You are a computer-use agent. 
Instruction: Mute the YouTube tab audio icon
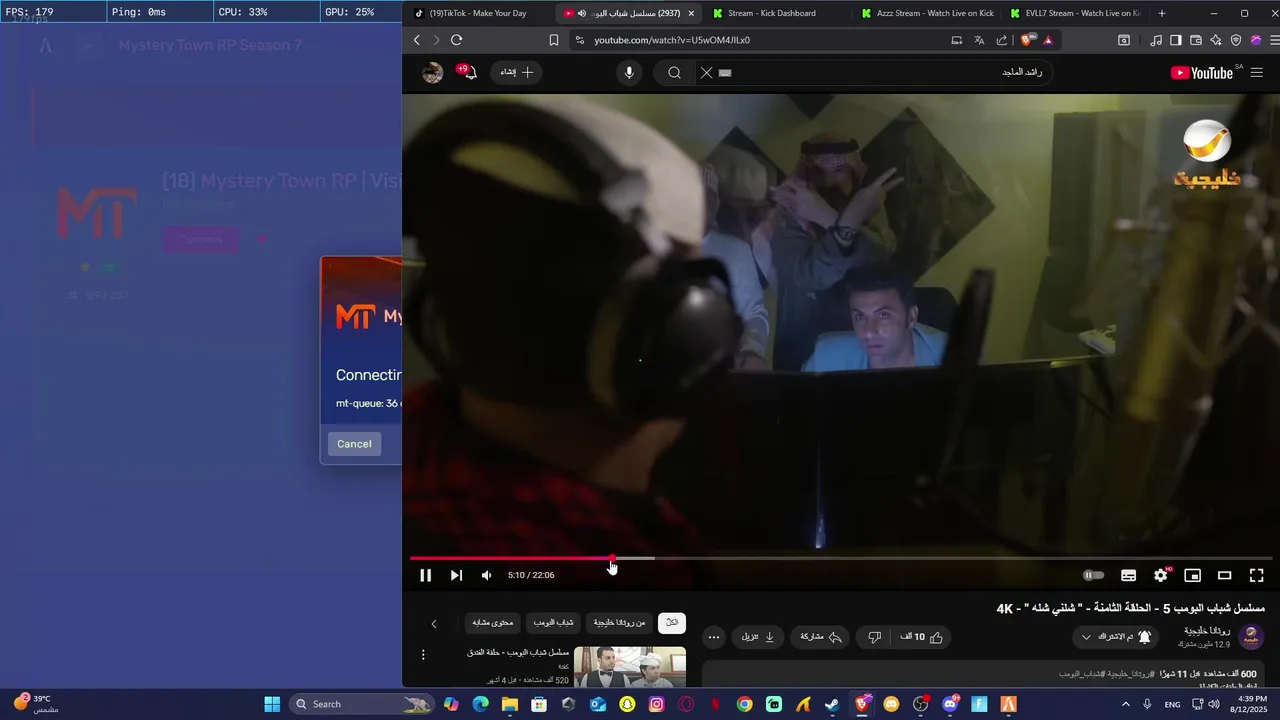pyautogui.click(x=582, y=13)
